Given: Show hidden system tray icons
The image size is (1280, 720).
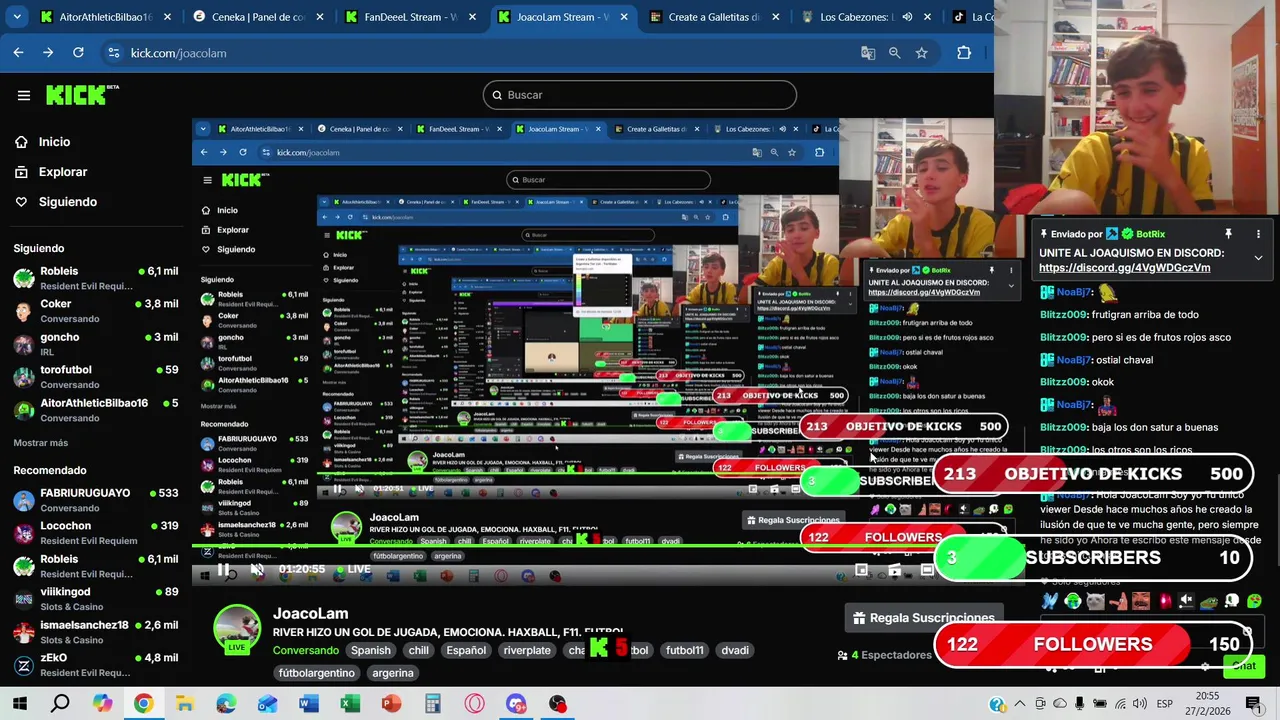Looking at the screenshot, I should coord(1020,704).
